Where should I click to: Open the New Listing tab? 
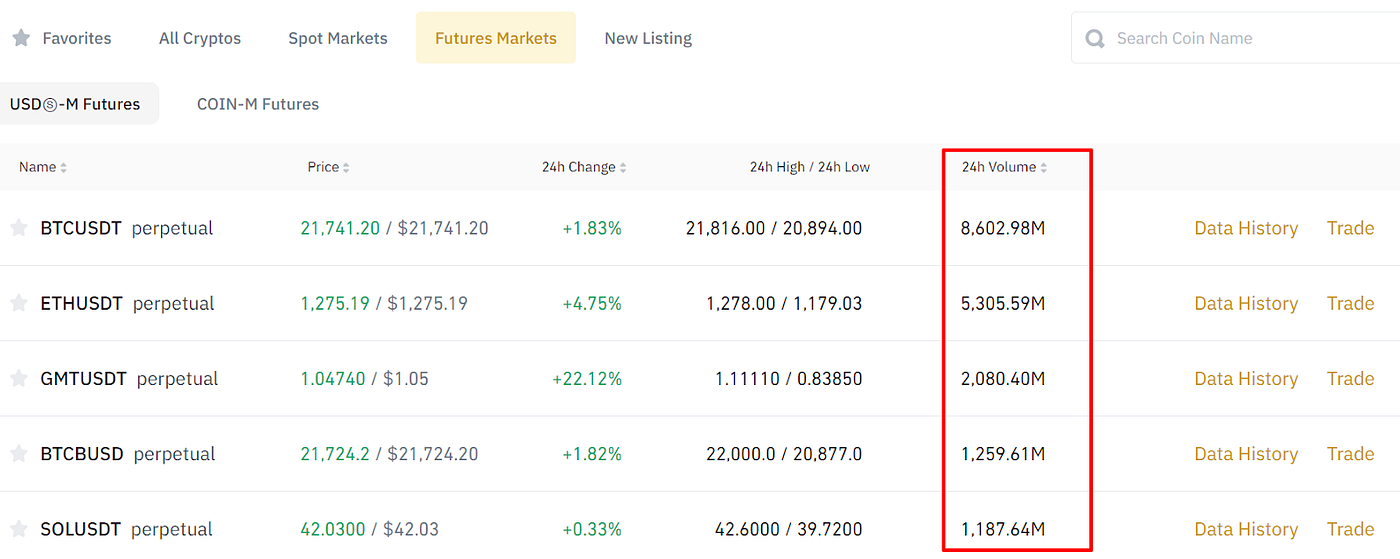pos(648,38)
